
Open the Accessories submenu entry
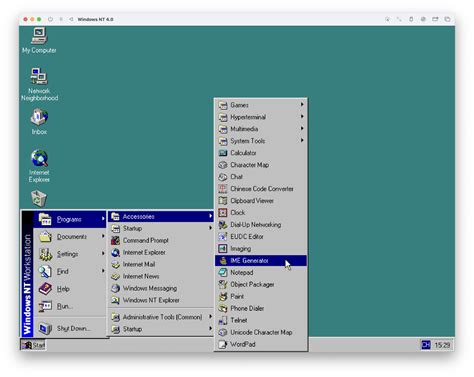point(160,217)
